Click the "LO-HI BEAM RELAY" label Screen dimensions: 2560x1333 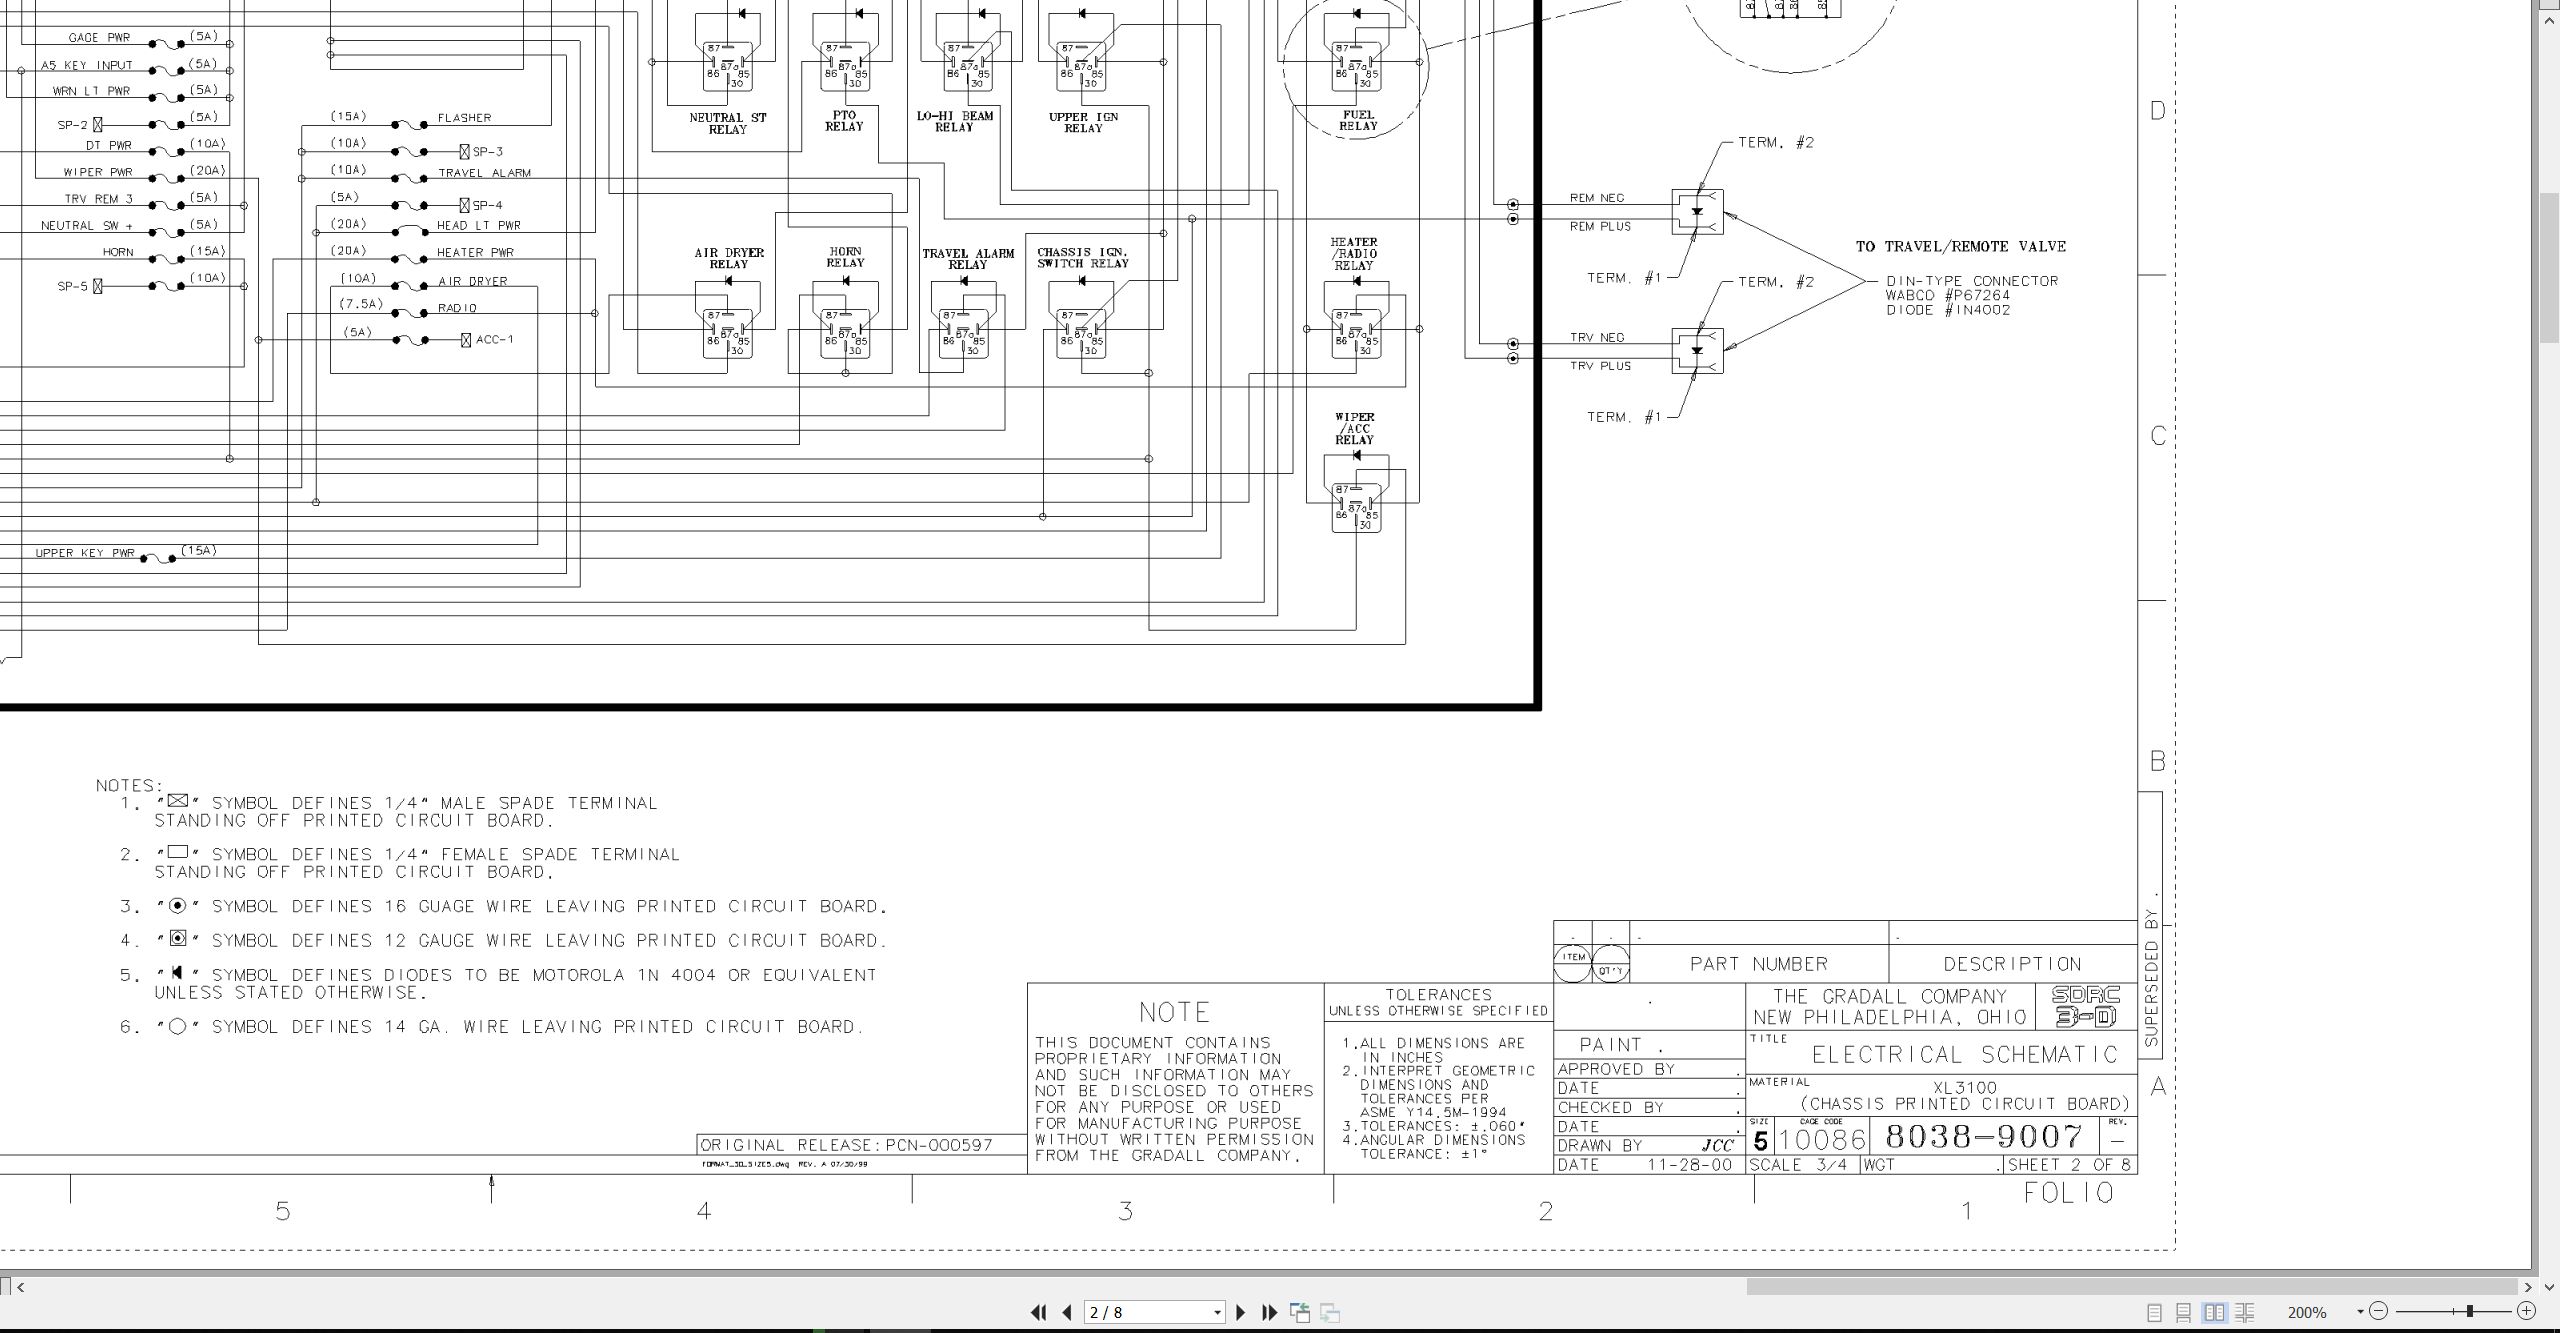[x=955, y=121]
